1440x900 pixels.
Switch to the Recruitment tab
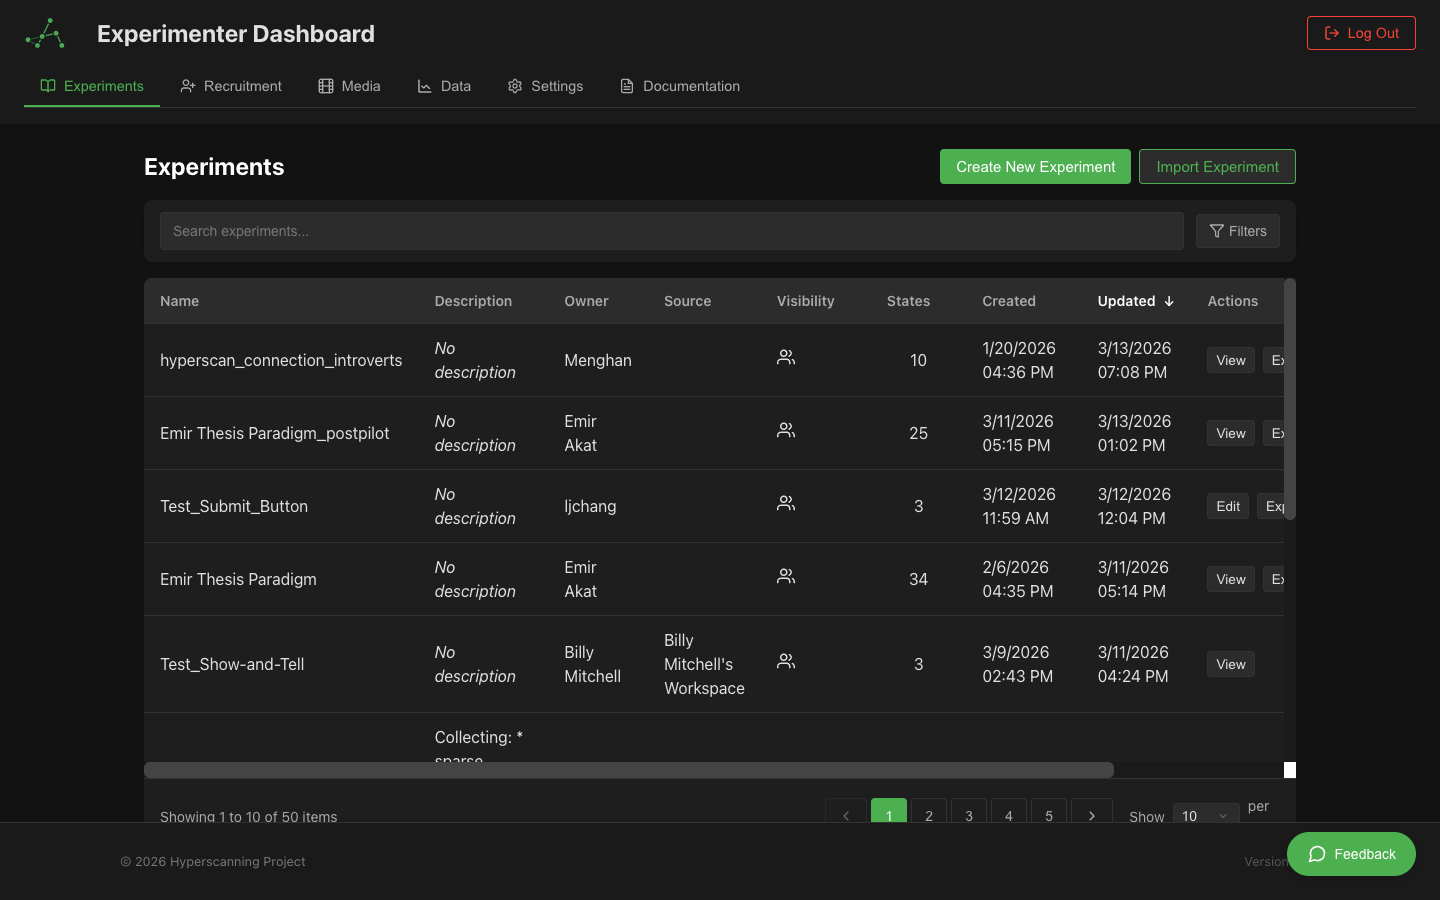click(x=230, y=86)
